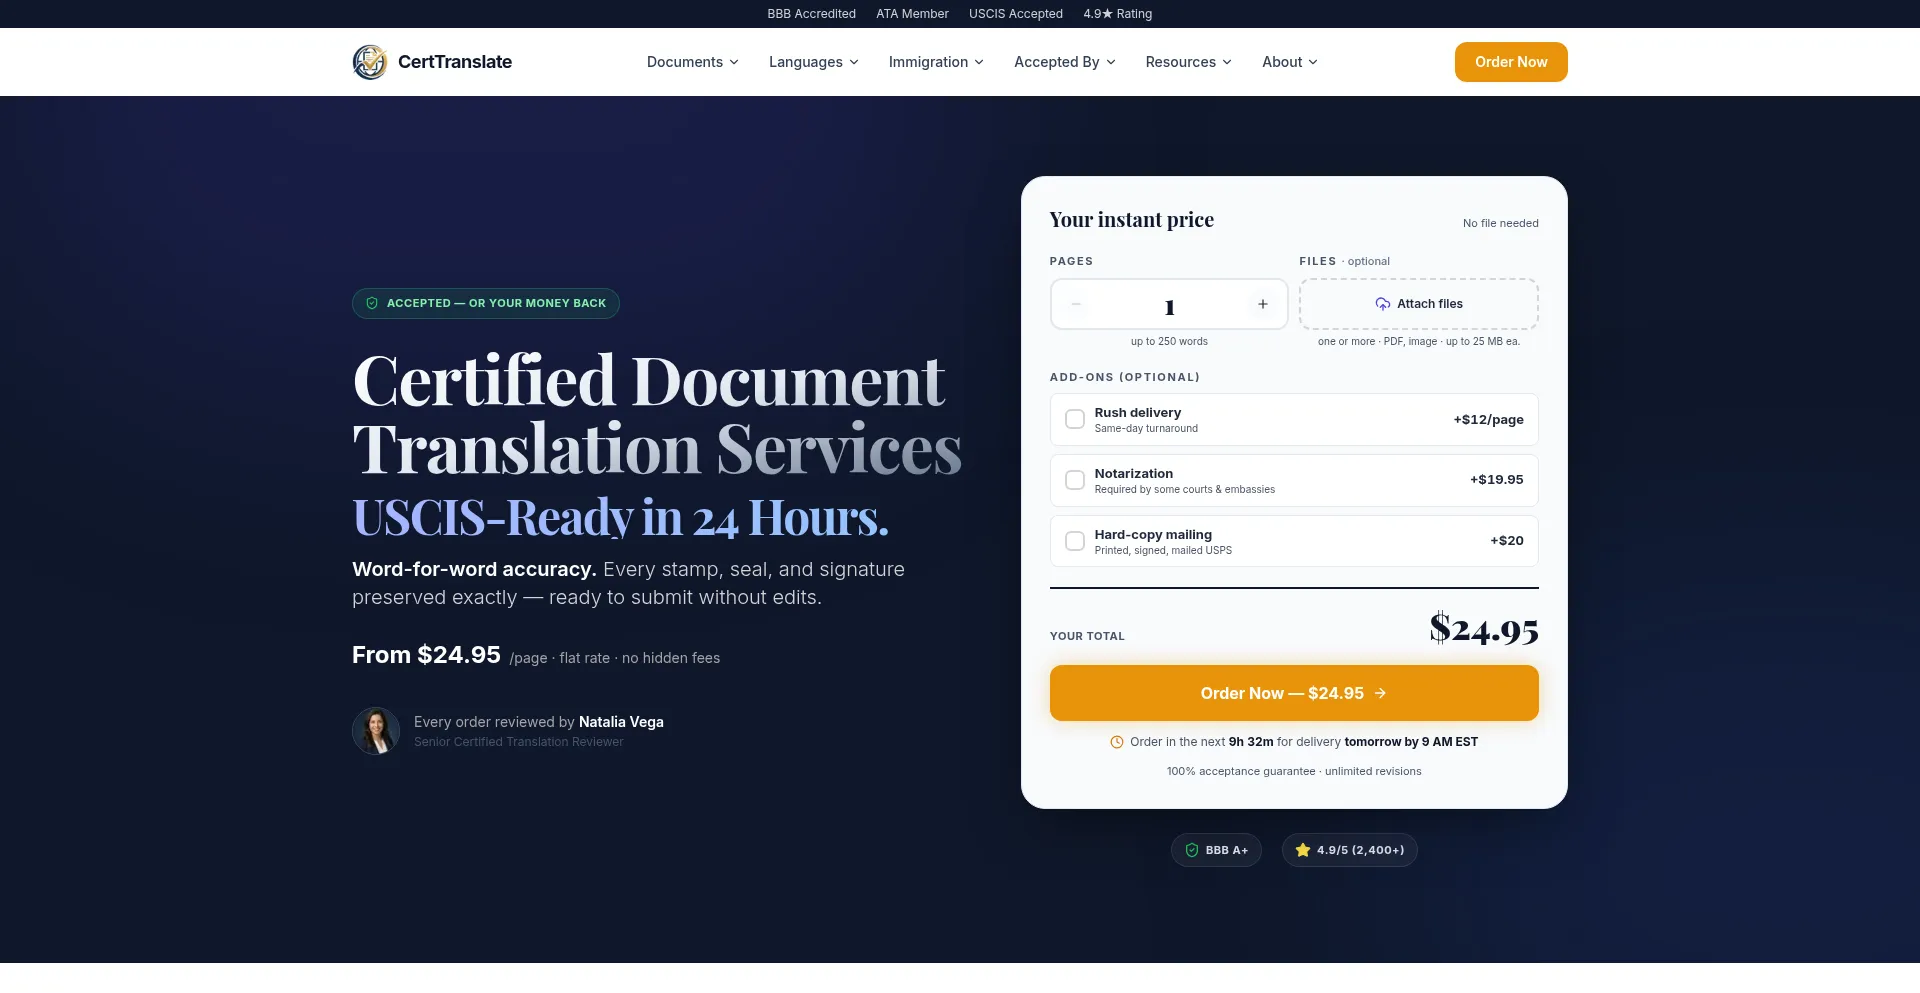1920x993 pixels.
Task: Click the Order Now button in the header
Action: pos(1511,62)
